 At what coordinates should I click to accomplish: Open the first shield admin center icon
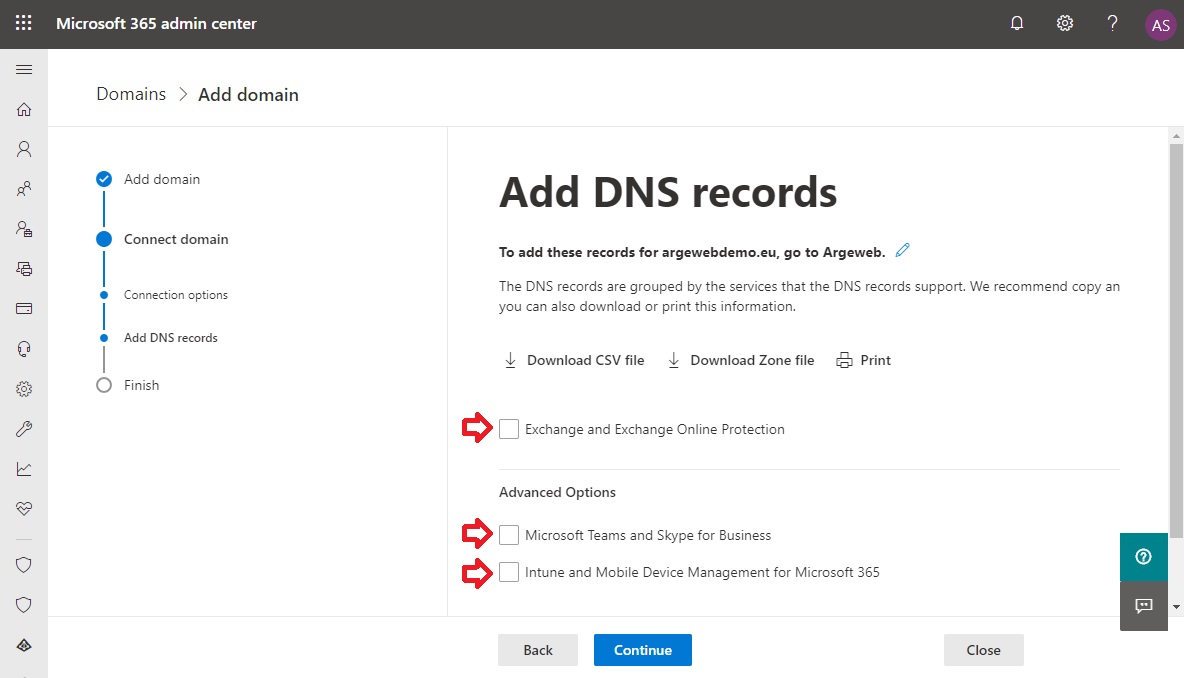(24, 565)
